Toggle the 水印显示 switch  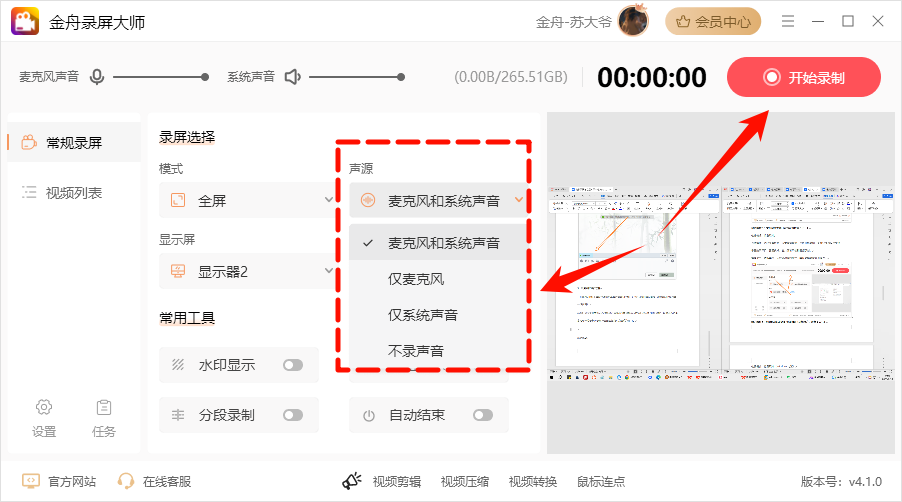293,365
